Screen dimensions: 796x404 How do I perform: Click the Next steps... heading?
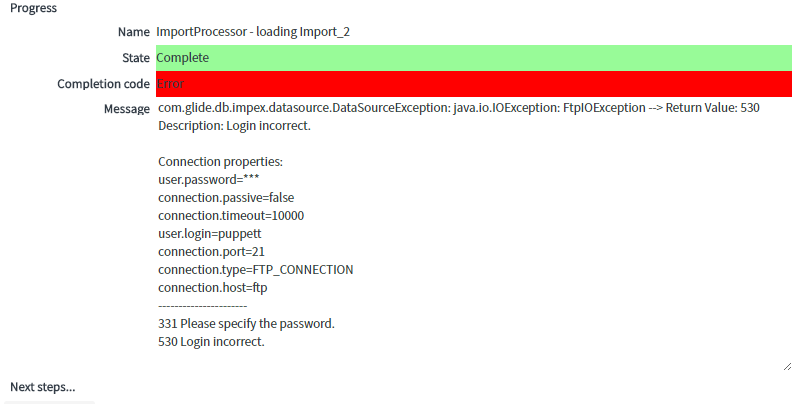click(43, 387)
